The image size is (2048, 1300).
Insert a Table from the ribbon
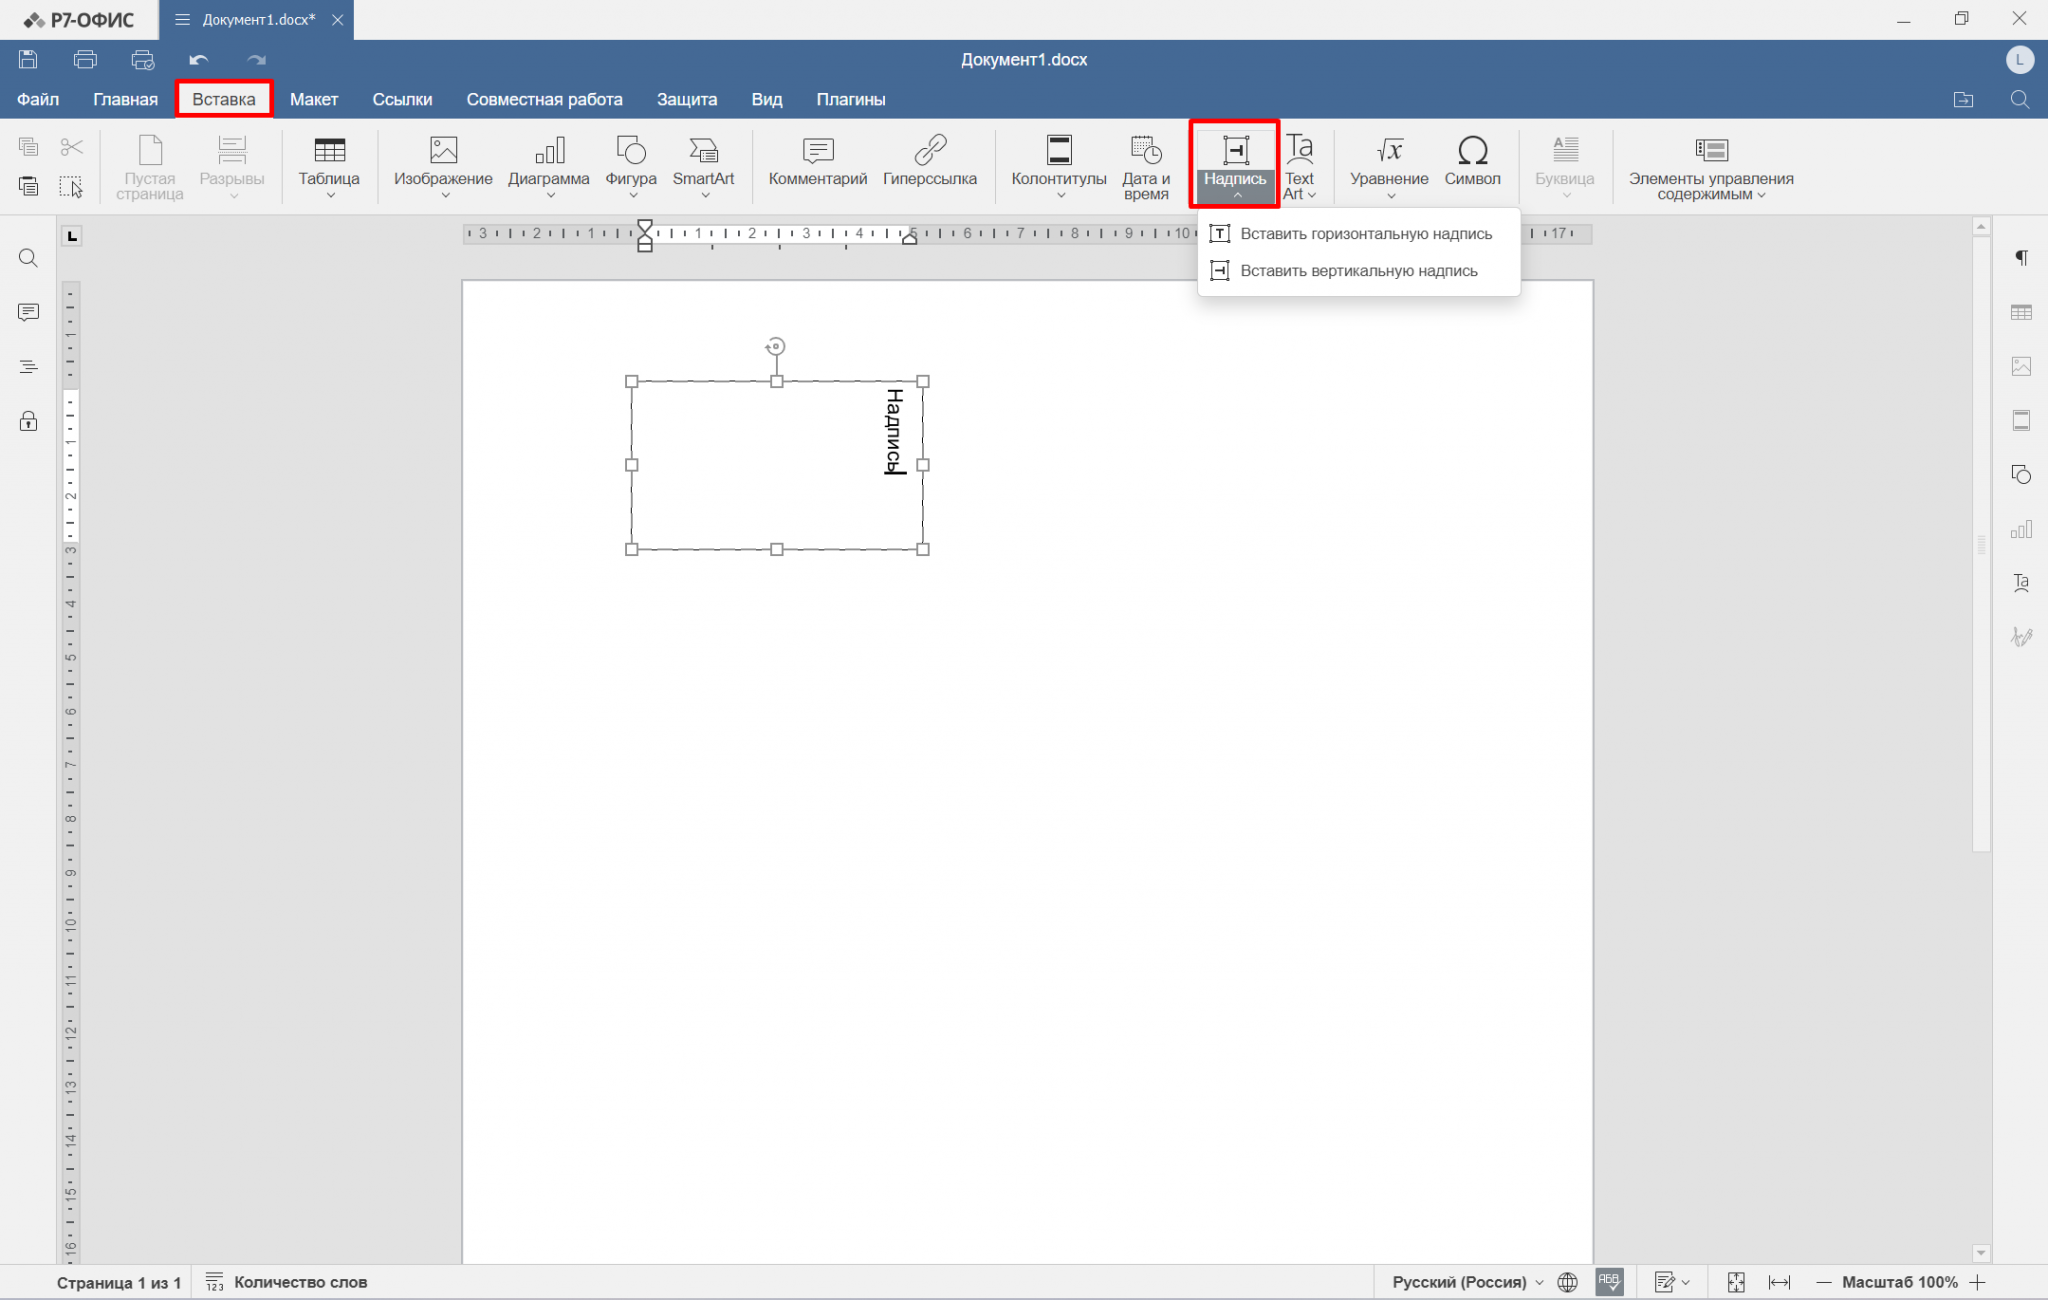click(328, 152)
